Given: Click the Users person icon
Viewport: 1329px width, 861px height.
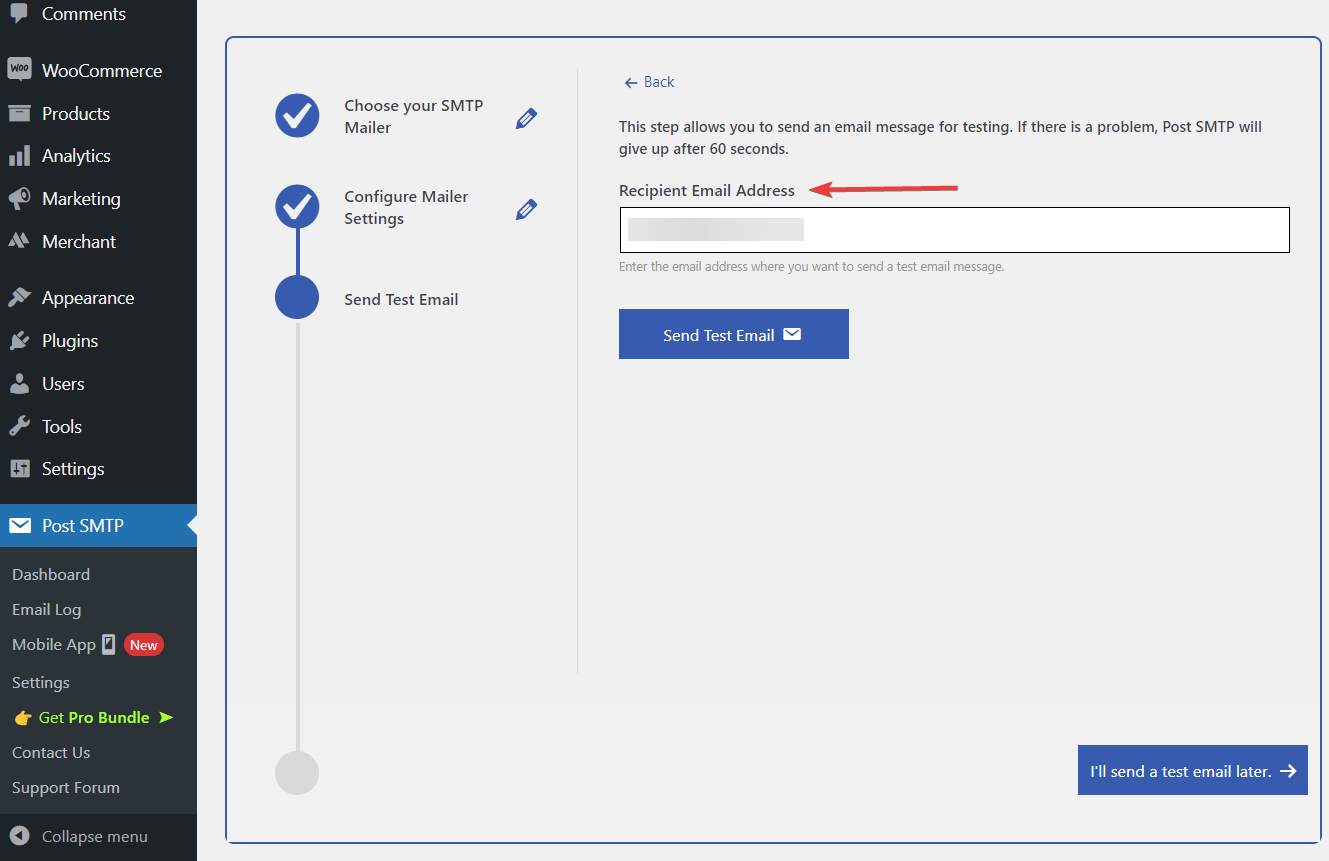Looking at the screenshot, I should (19, 384).
